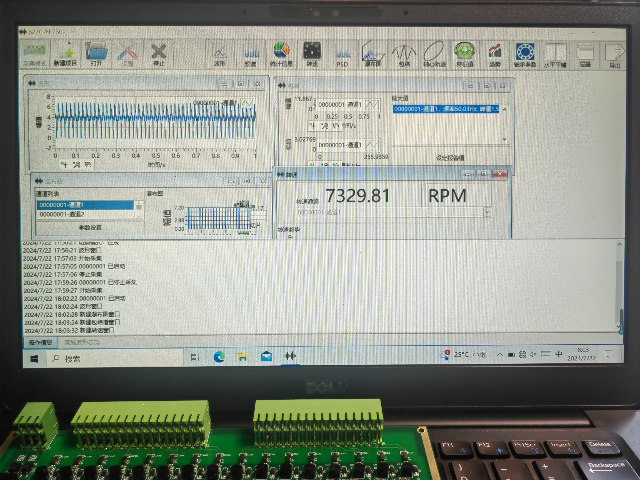Click up arrow of the log scrollbar
640x480 pixels.
620,244
